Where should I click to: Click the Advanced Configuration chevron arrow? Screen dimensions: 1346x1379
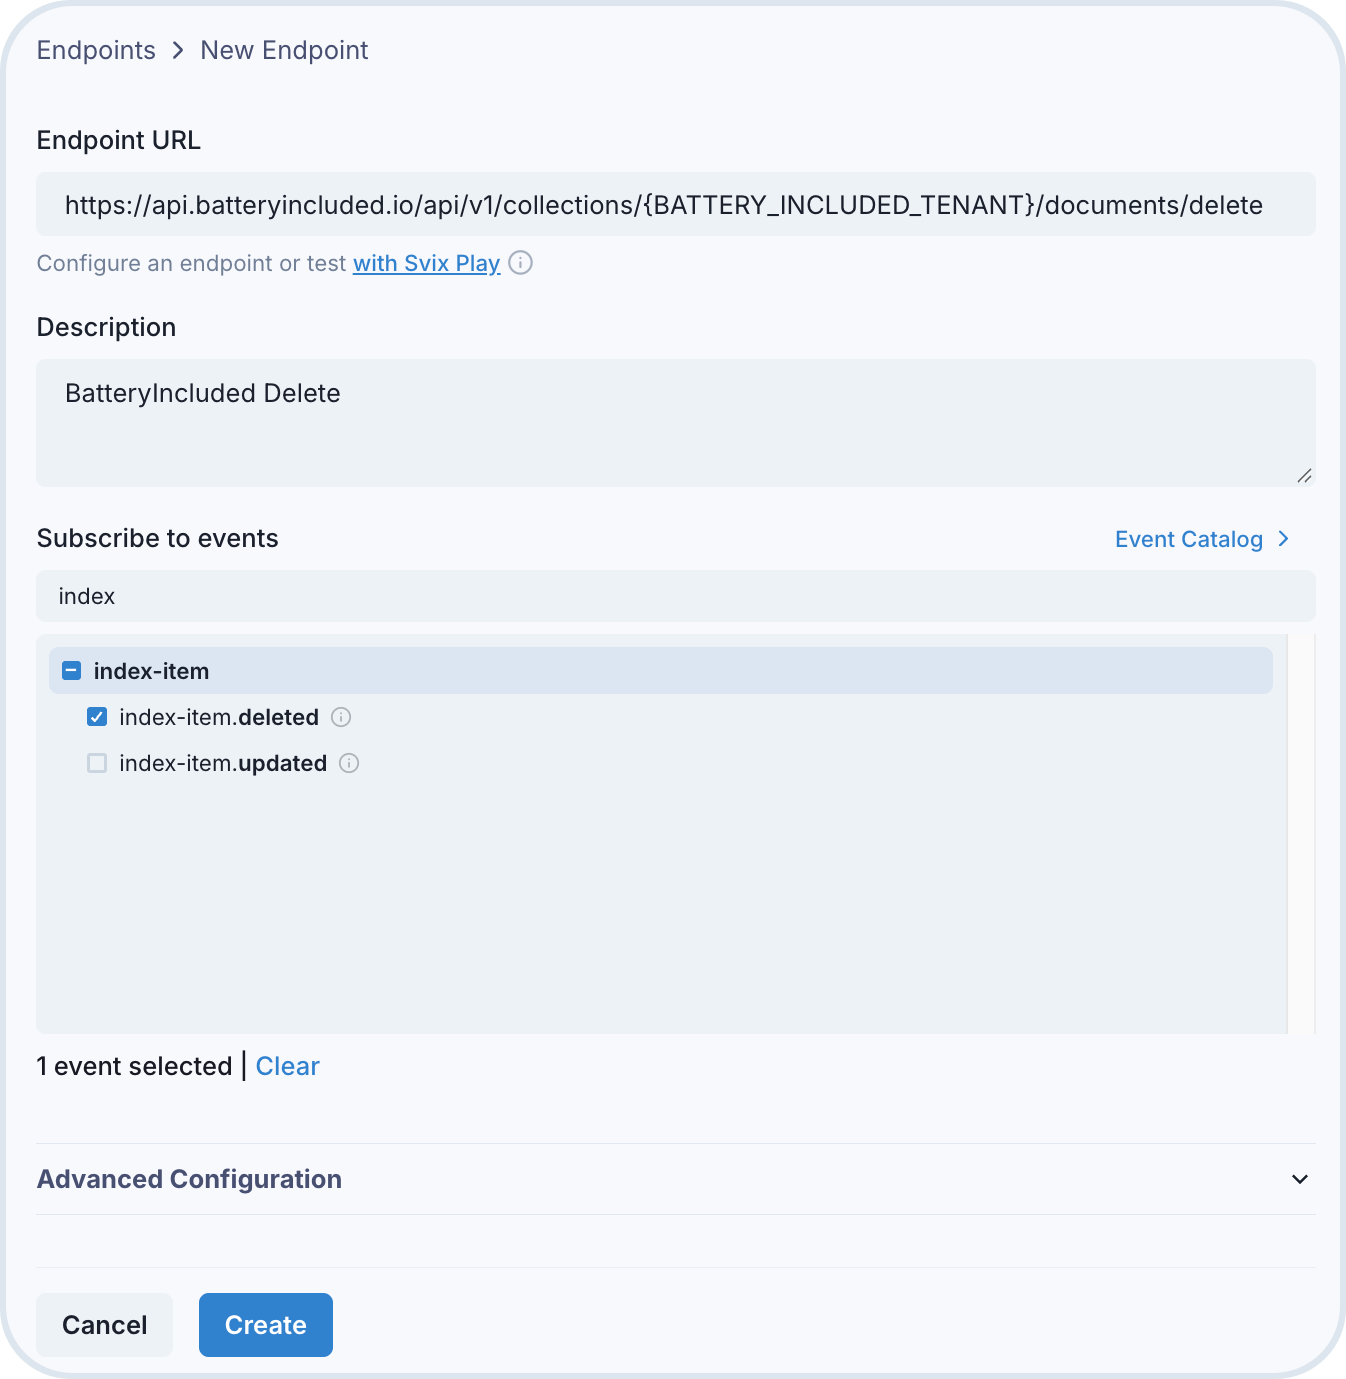1299,1179
